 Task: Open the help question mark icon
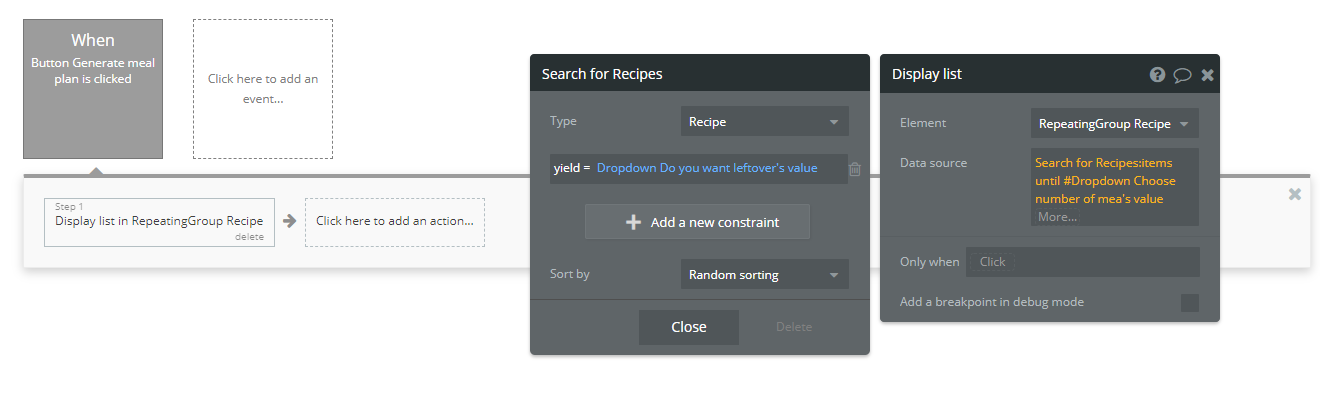tap(1157, 75)
